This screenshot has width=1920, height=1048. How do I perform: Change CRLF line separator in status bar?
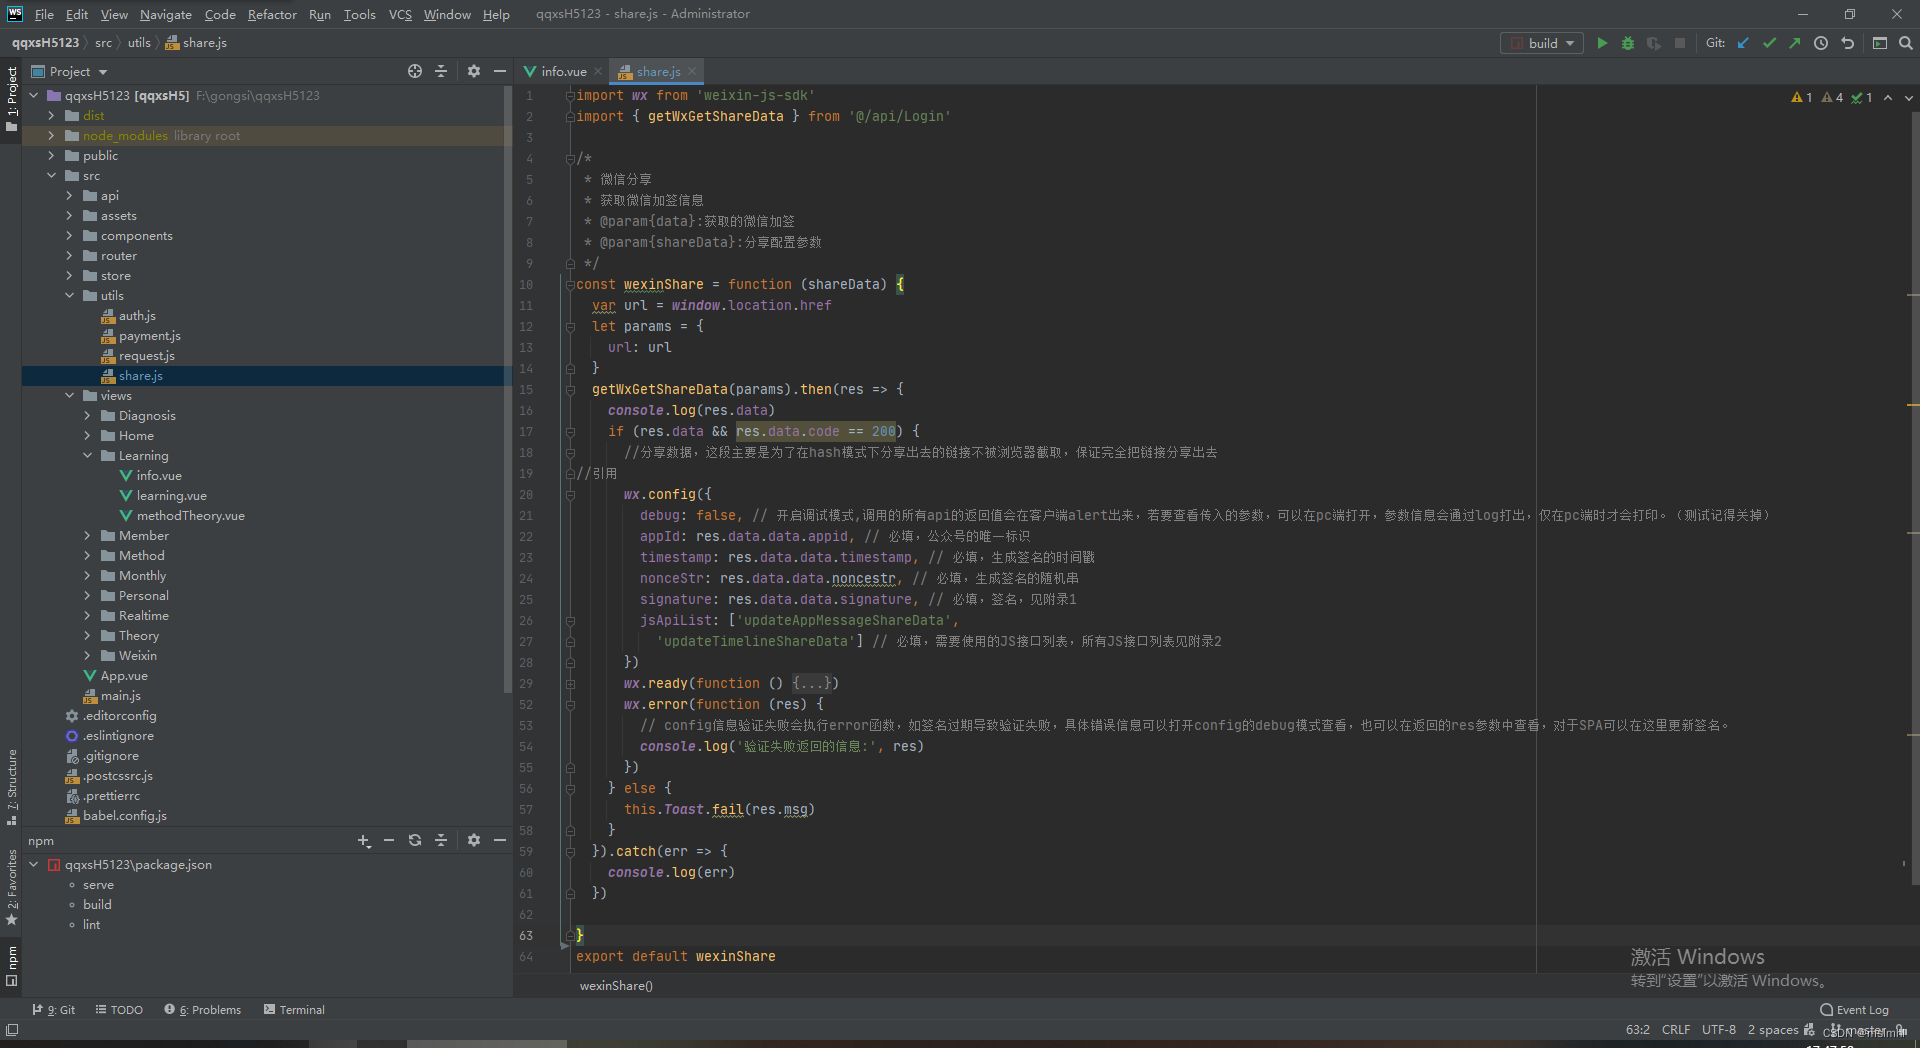click(x=1676, y=1030)
